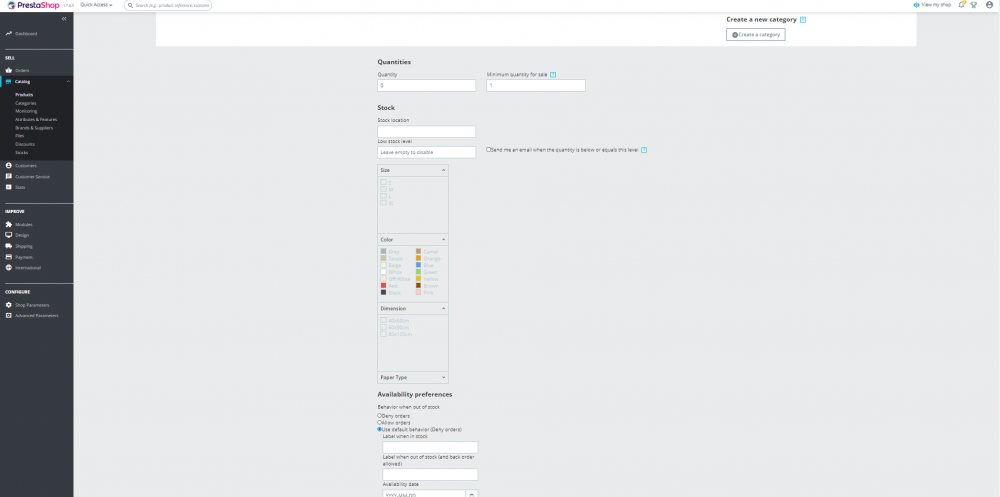Click the Shipping truck icon
Viewport: 1000px width, 497px height.
coord(9,246)
